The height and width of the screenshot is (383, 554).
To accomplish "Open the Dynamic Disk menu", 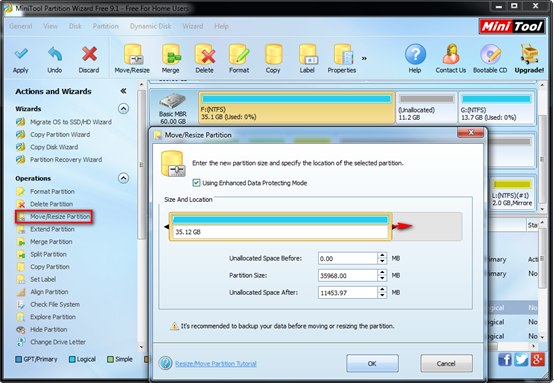I will click(x=151, y=26).
